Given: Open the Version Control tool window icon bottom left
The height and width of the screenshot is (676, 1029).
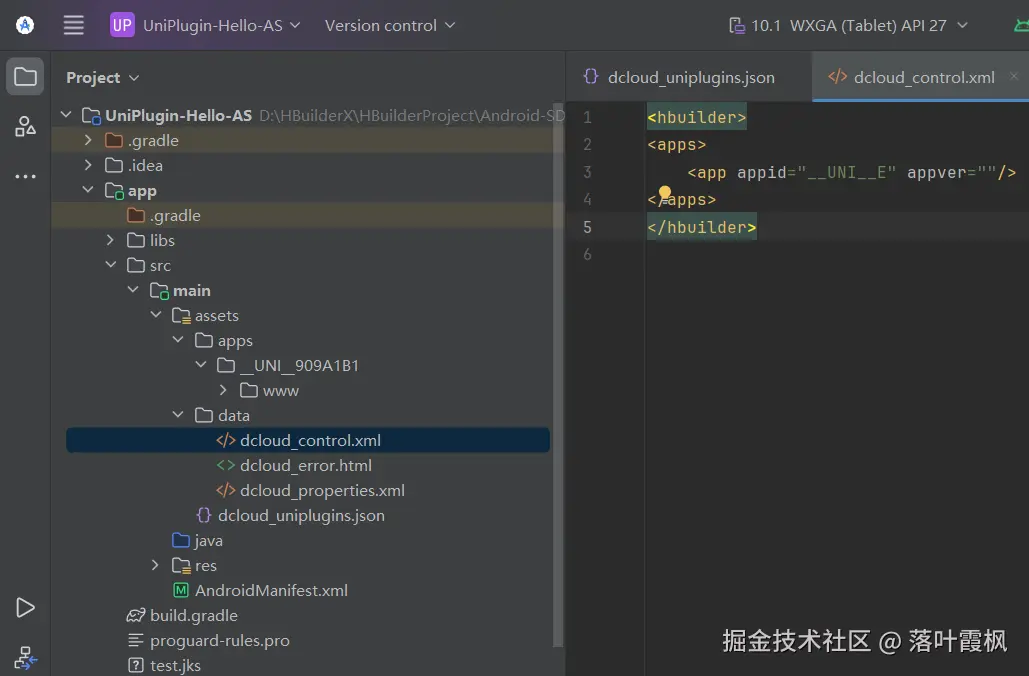Looking at the screenshot, I should pyautogui.click(x=24, y=658).
